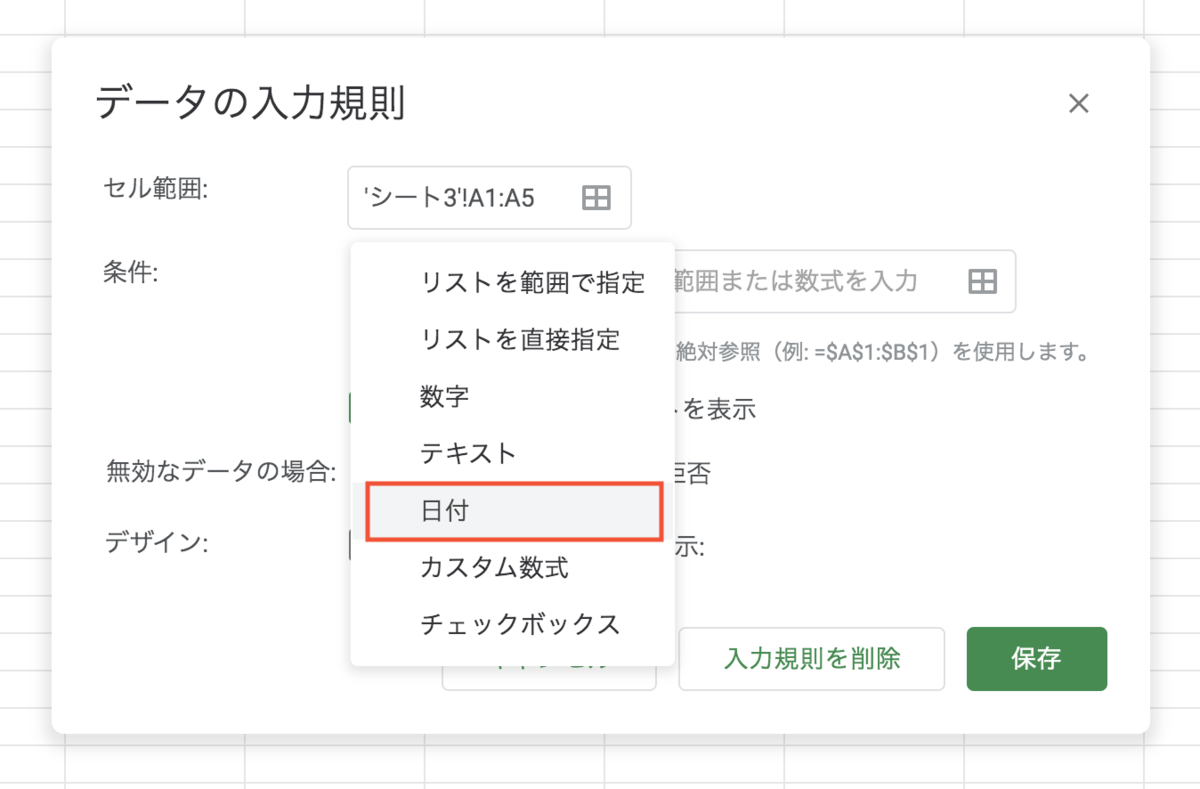
Task: Click the 保存 button
Action: [x=1036, y=659]
